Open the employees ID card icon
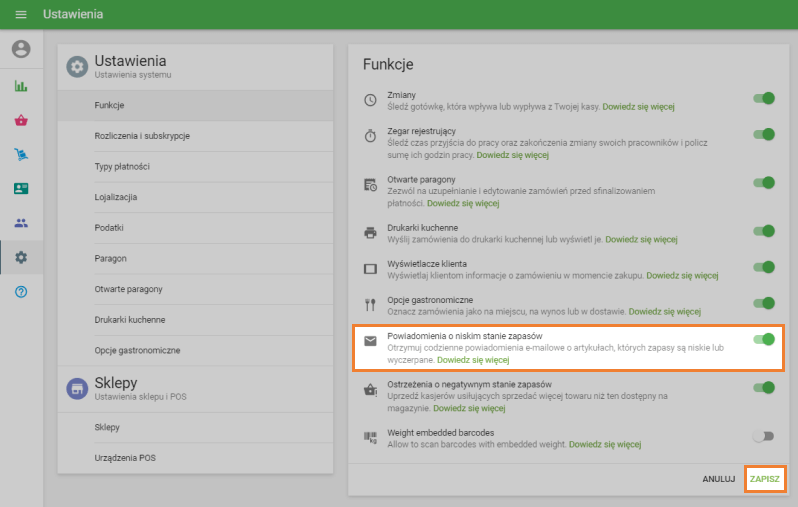 (21, 188)
